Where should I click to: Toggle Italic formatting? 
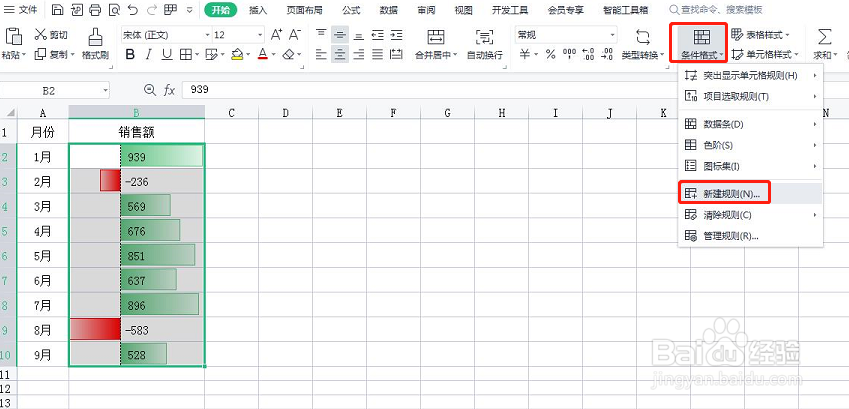(x=148, y=54)
